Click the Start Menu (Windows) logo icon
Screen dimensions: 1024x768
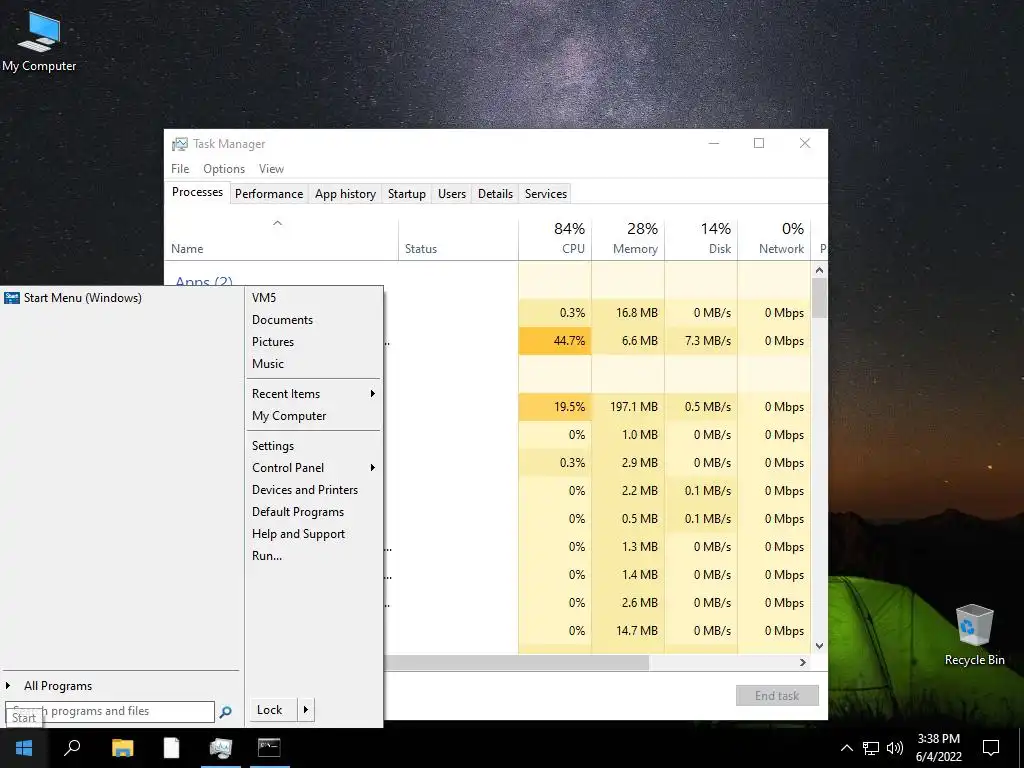click(12, 298)
